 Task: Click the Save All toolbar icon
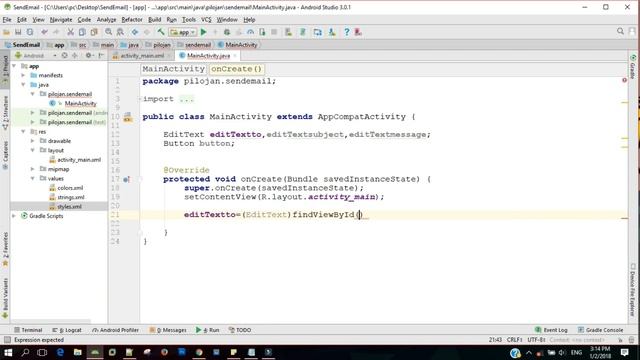pyautogui.click(x=18, y=32)
